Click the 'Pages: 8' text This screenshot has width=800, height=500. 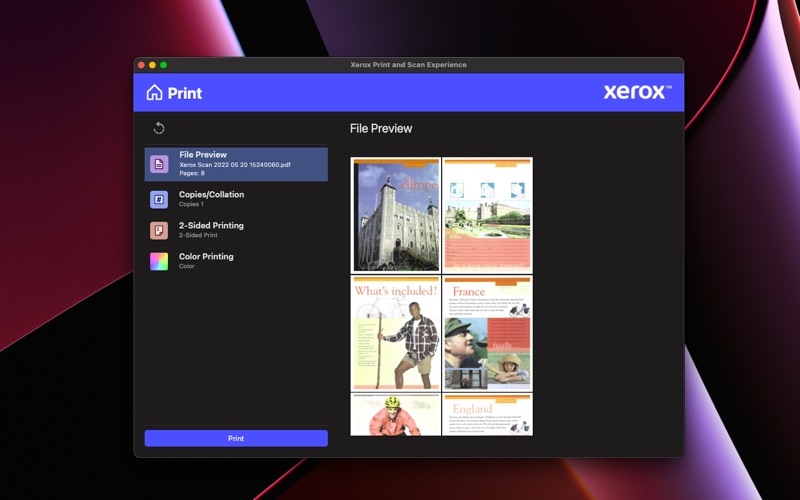[192, 173]
